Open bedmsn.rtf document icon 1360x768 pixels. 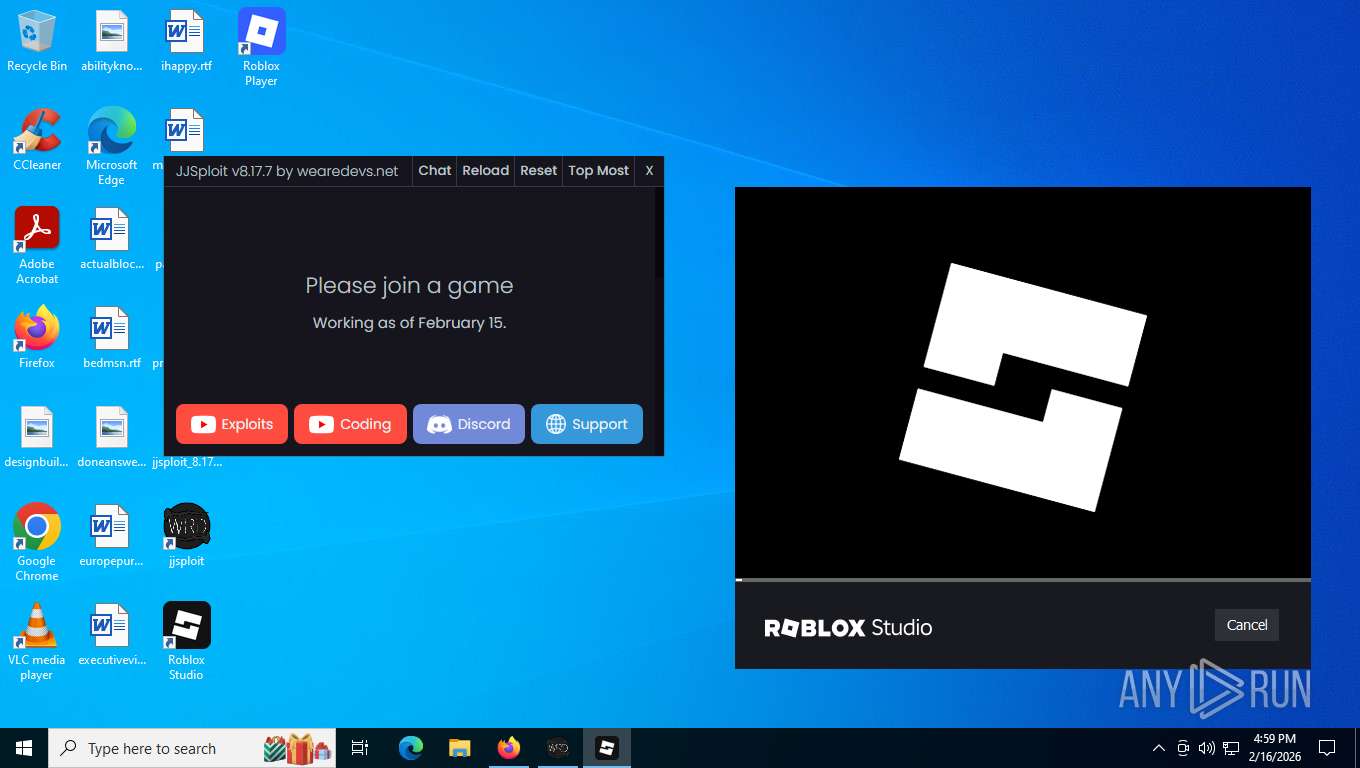[111, 338]
